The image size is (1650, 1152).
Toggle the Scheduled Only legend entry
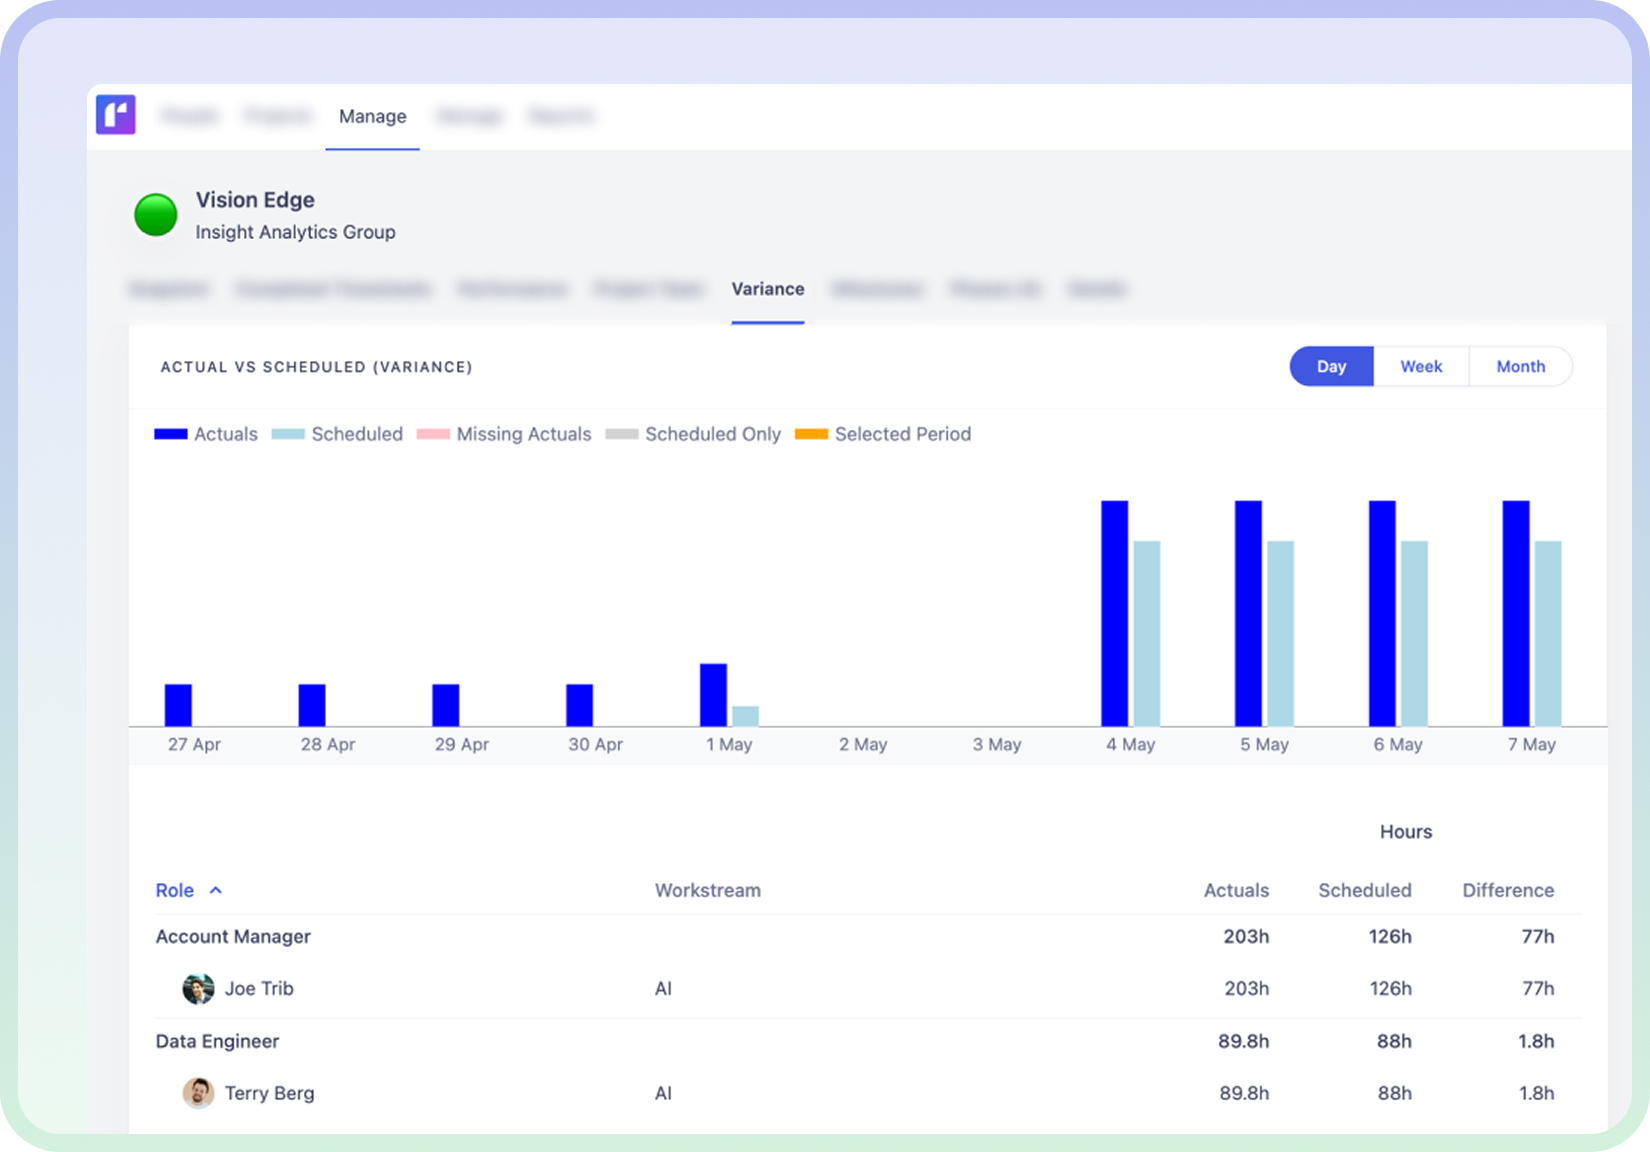pyautogui.click(x=693, y=434)
